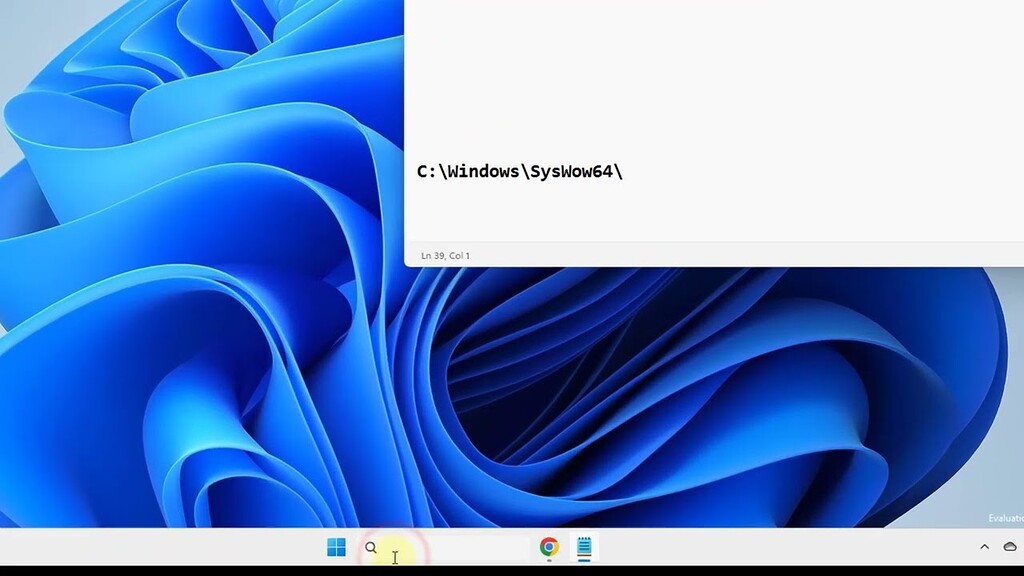Click the Notepad notebook icon in the taskbar
The height and width of the screenshot is (576, 1024).
[585, 547]
